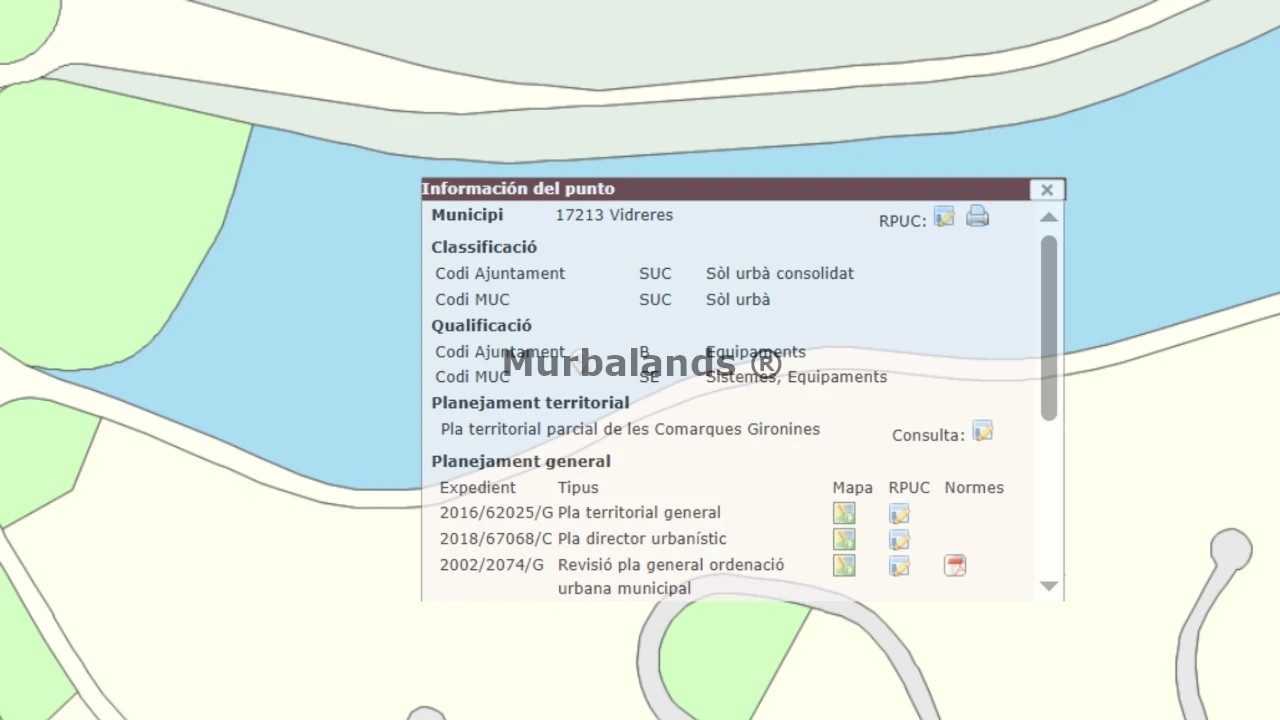The image size is (1280, 720).
Task: Open RPUC icon for Revisió pla general
Action: [899, 566]
